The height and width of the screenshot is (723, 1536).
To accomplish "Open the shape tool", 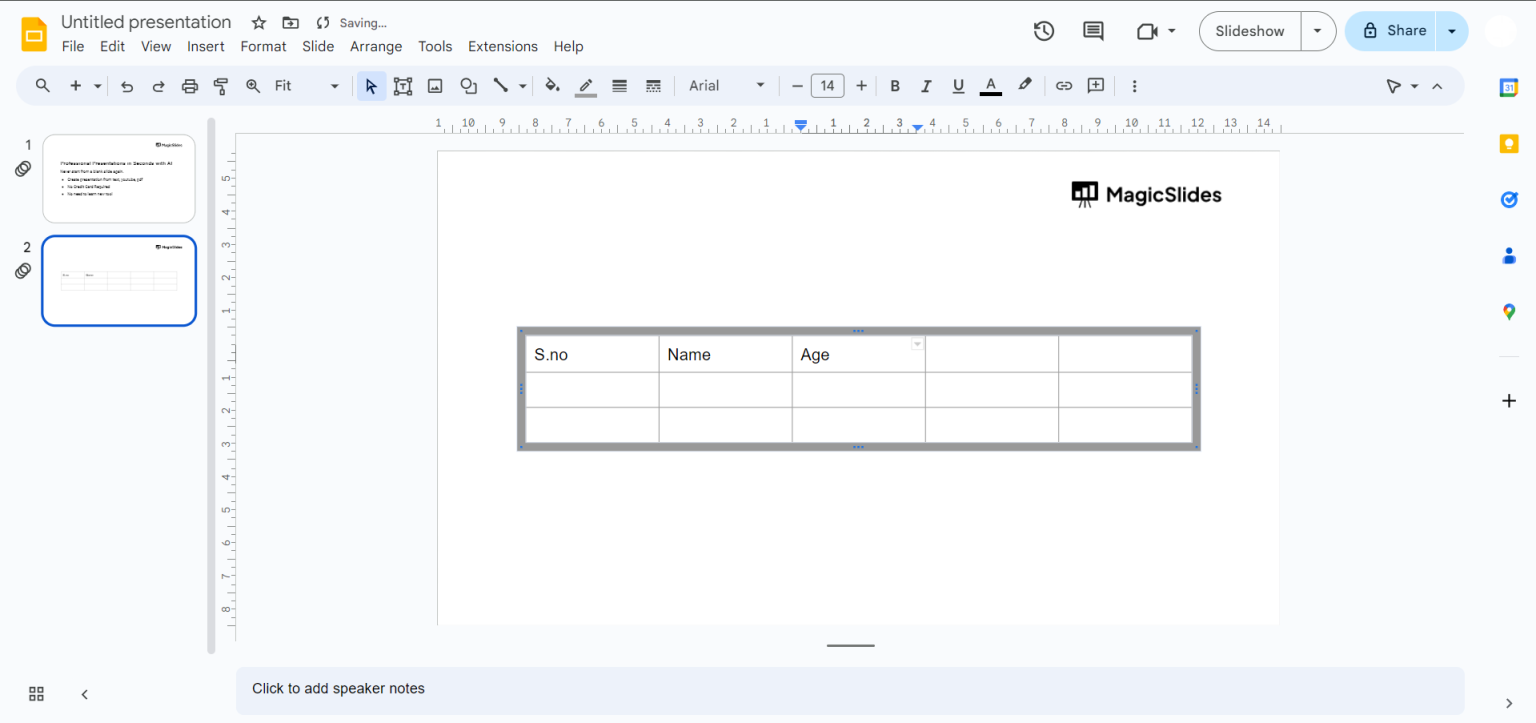I will [x=468, y=86].
